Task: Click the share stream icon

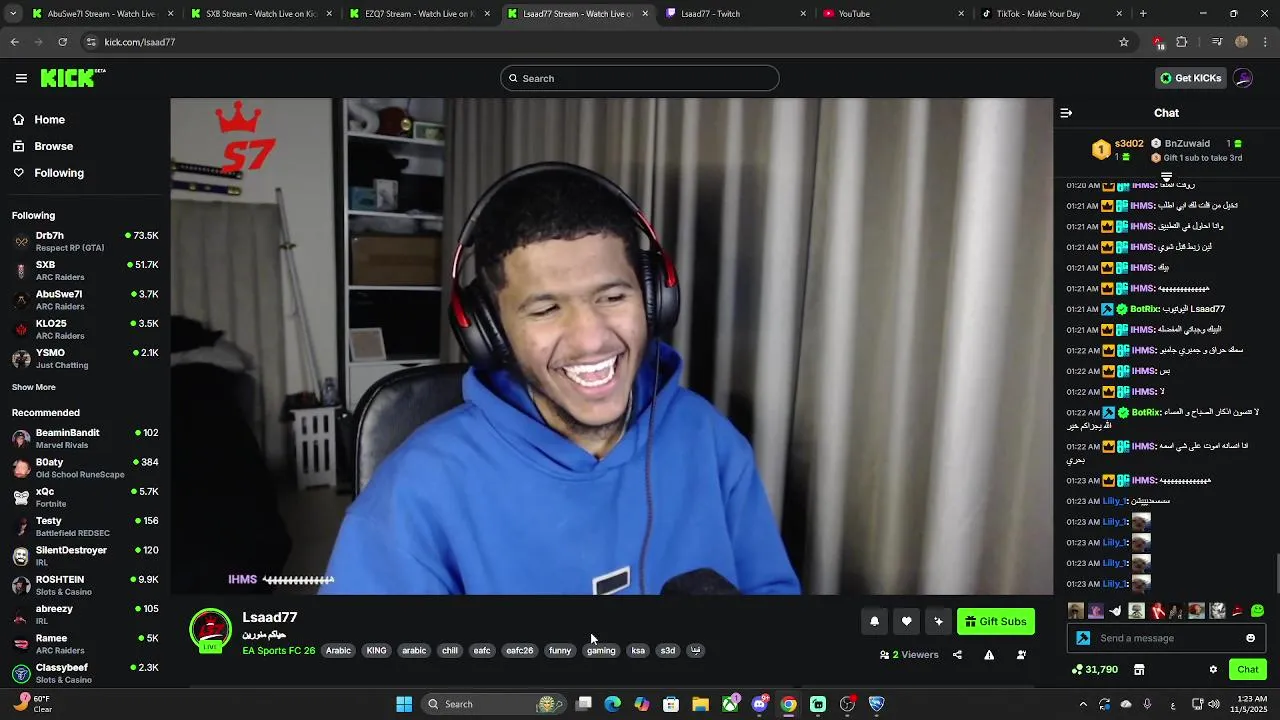Action: [x=957, y=655]
